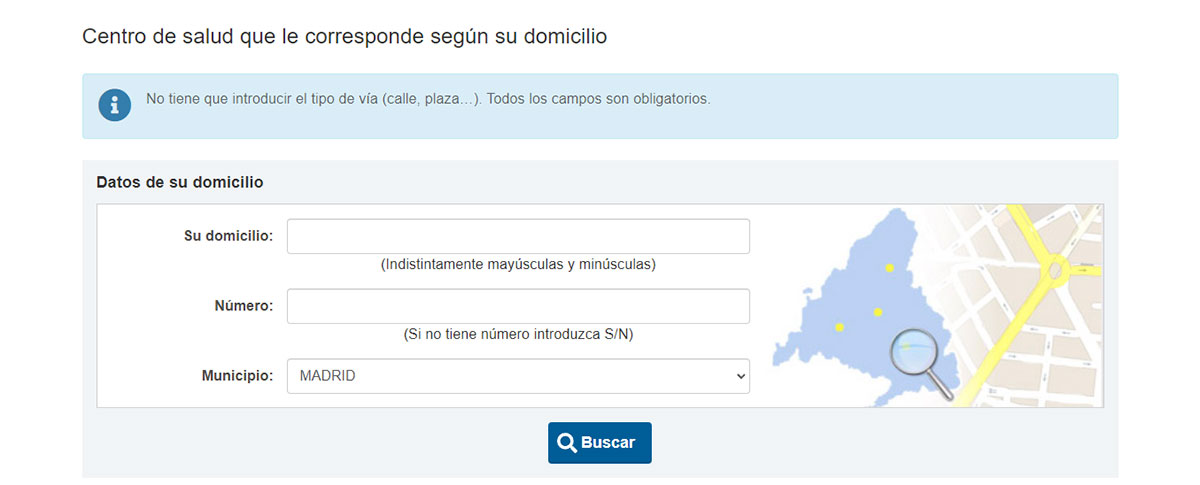Image resolution: width=1200 pixels, height=485 pixels.
Task: Click the "Su domicilio:" label
Action: click(x=228, y=237)
